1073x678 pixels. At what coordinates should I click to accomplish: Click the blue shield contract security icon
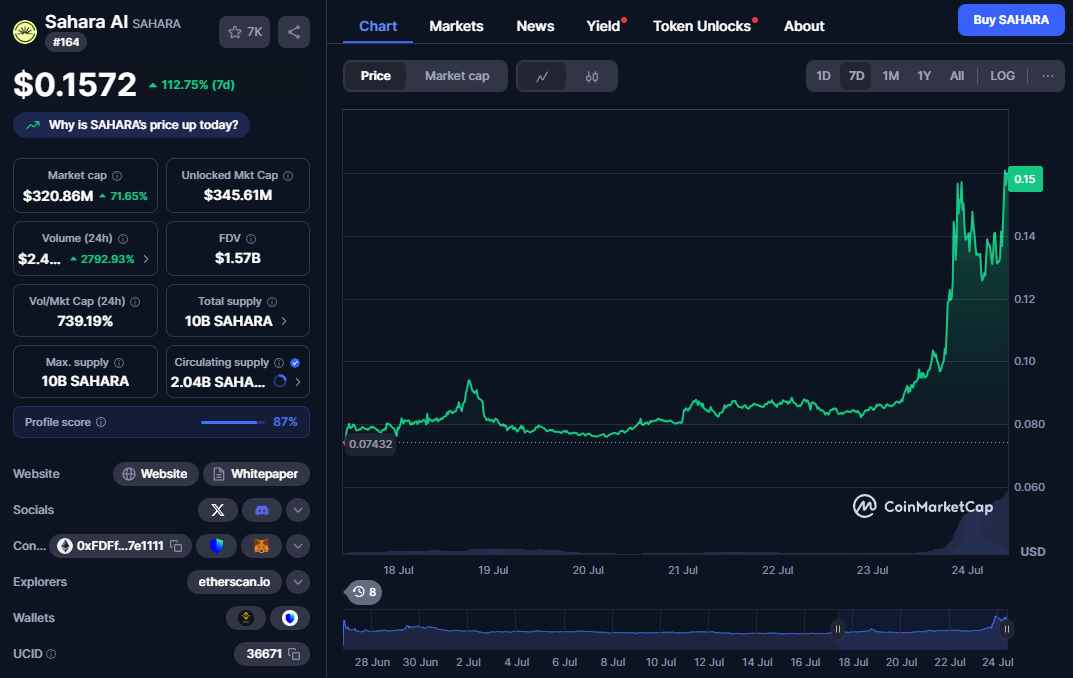[216, 546]
